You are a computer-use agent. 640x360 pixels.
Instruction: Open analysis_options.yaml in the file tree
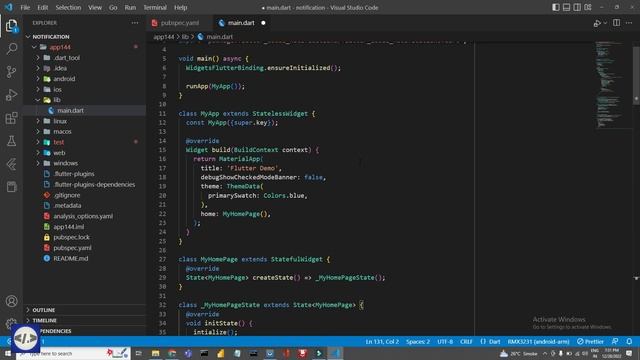(84, 216)
